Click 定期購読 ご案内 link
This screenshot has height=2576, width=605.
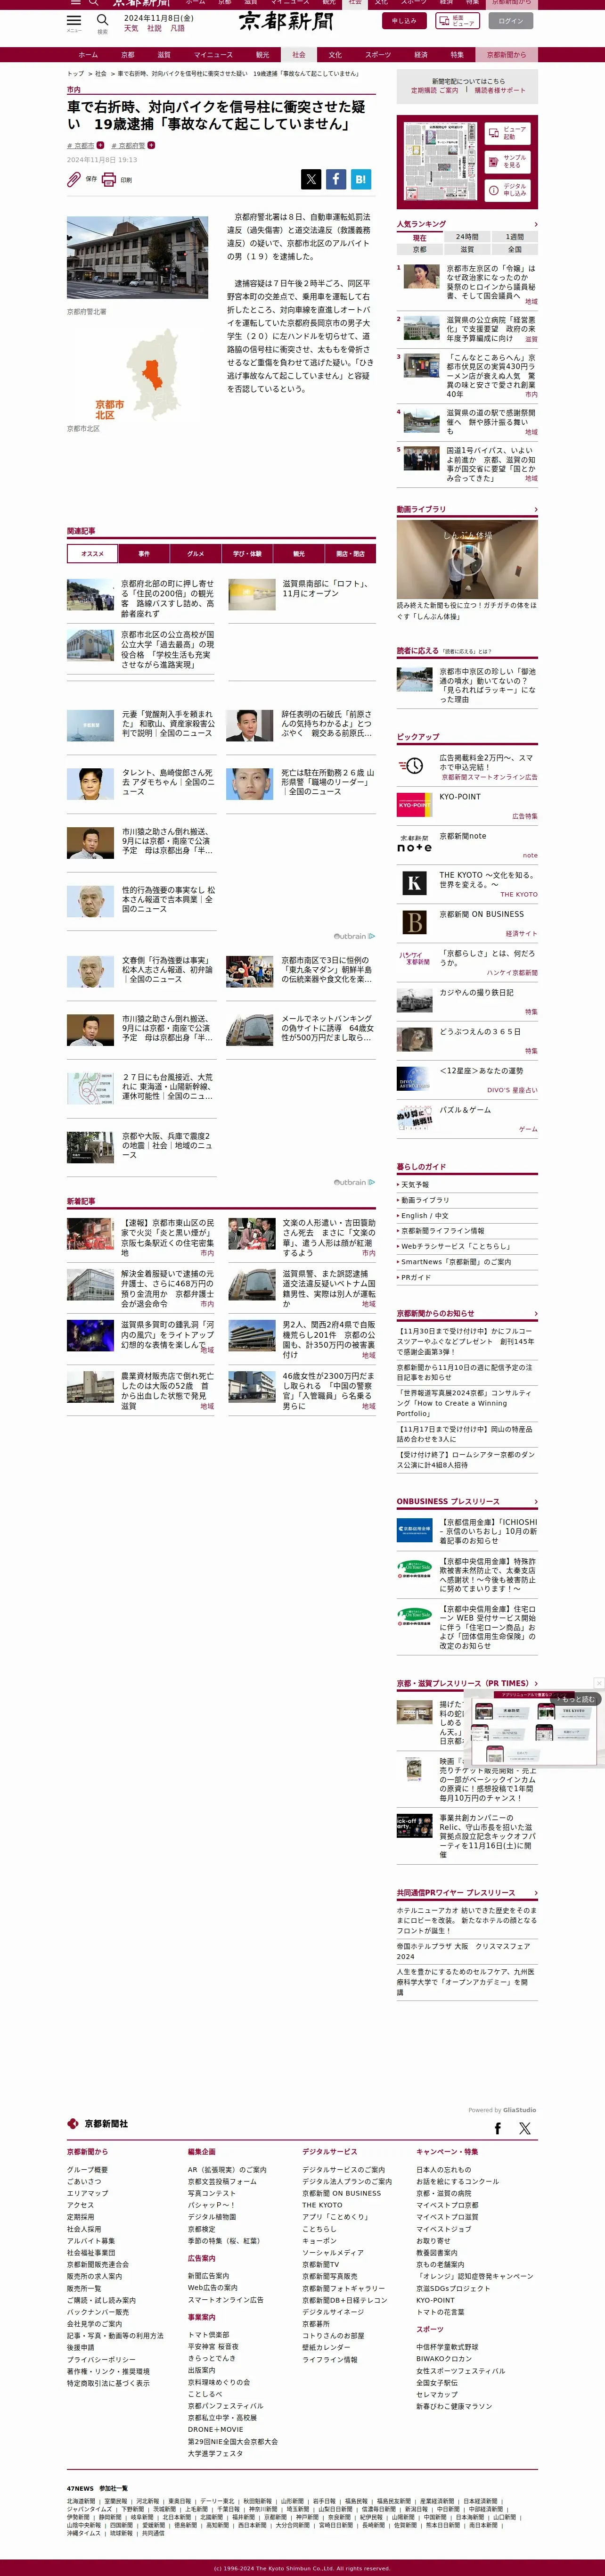point(435,90)
